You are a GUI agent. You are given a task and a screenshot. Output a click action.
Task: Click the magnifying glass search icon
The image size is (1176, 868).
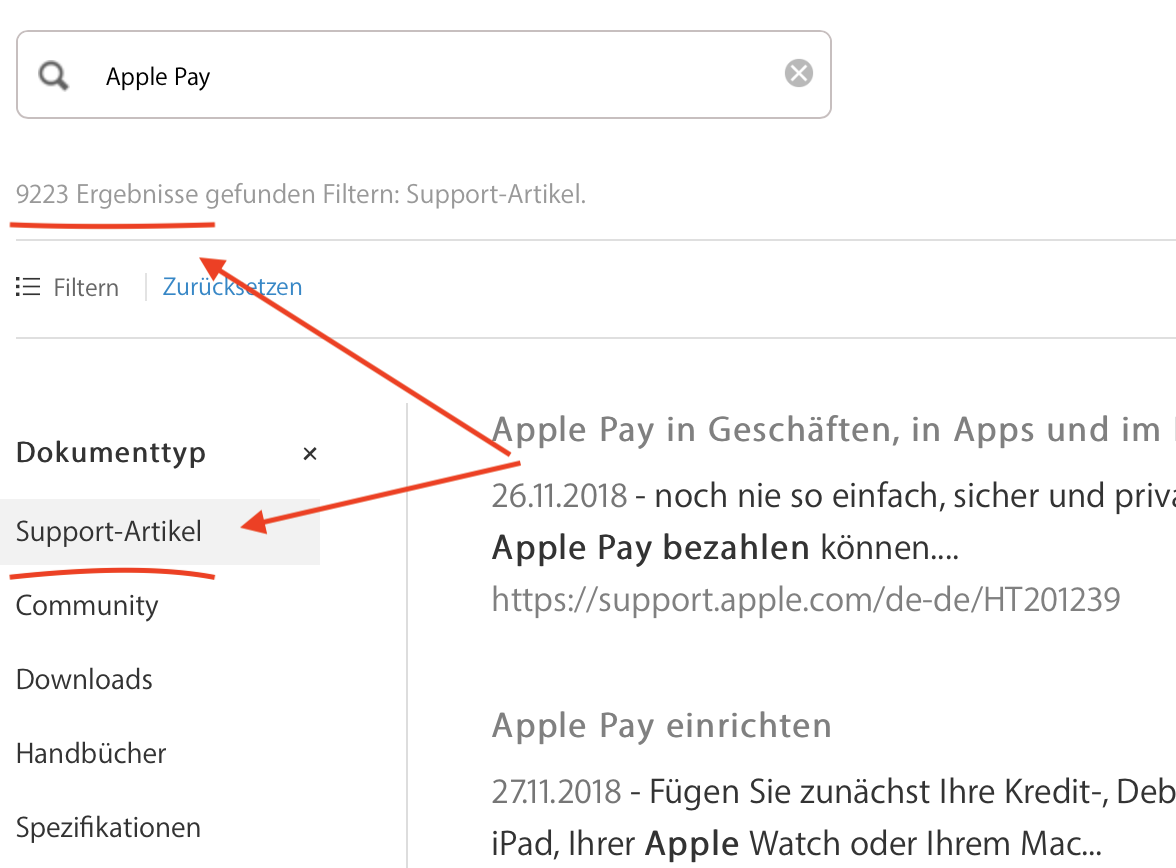coord(54,76)
